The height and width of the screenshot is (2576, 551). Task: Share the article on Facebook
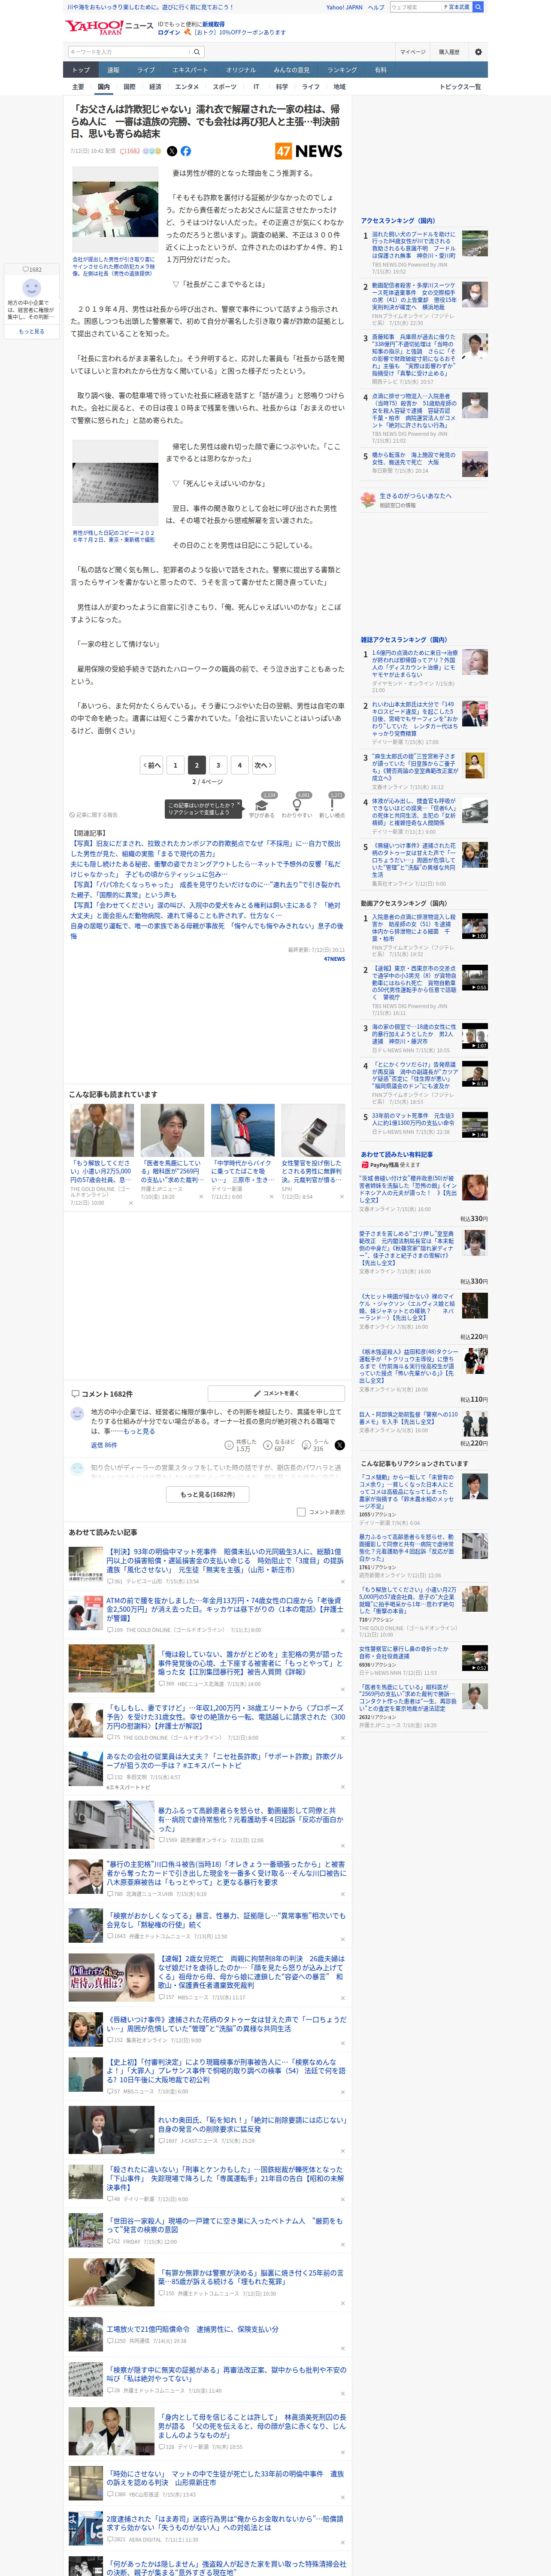[x=185, y=151]
